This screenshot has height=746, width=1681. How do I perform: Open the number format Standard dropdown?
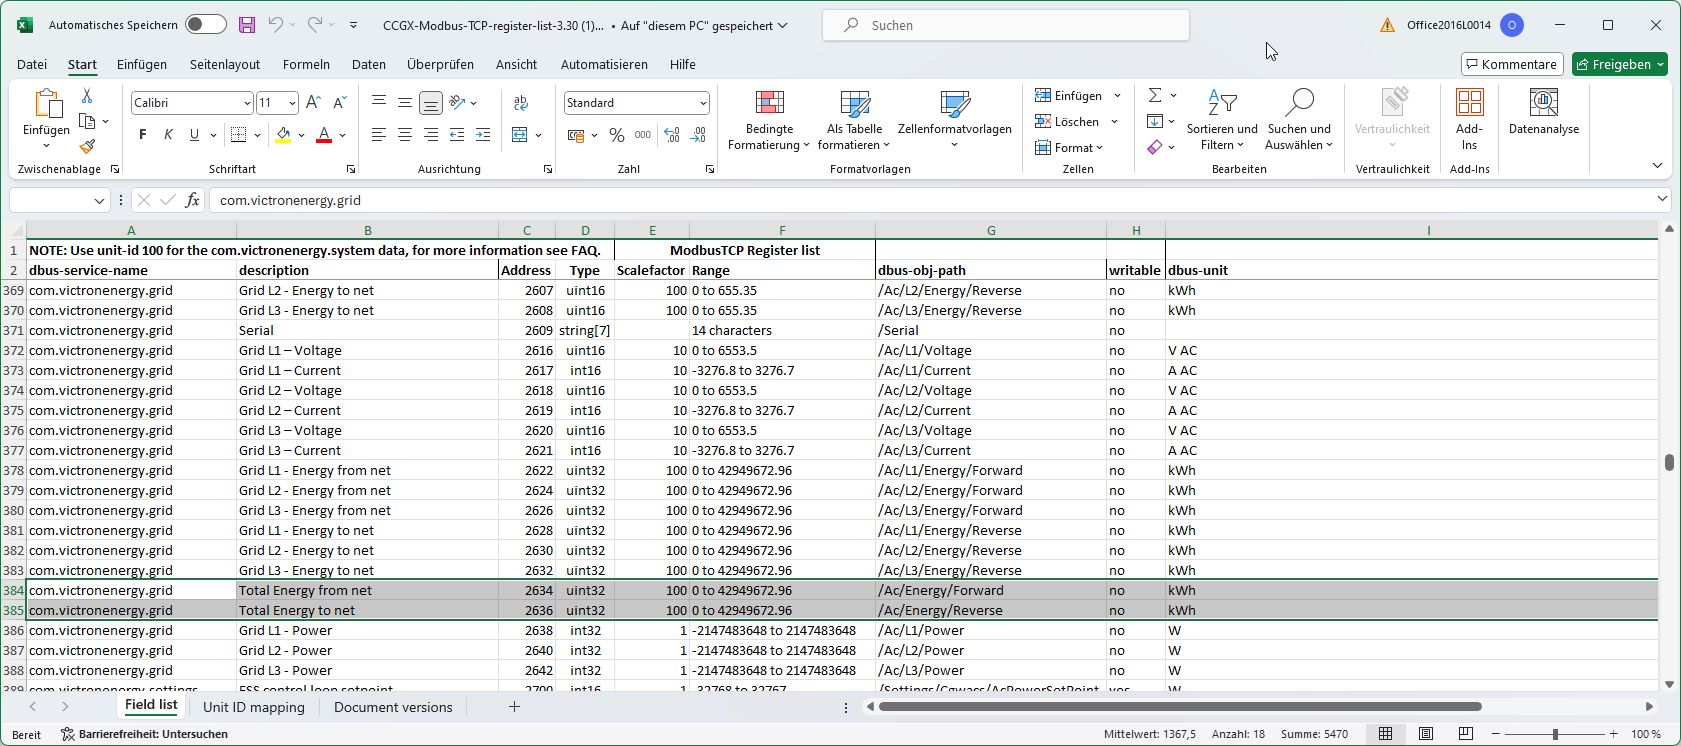pyautogui.click(x=703, y=103)
